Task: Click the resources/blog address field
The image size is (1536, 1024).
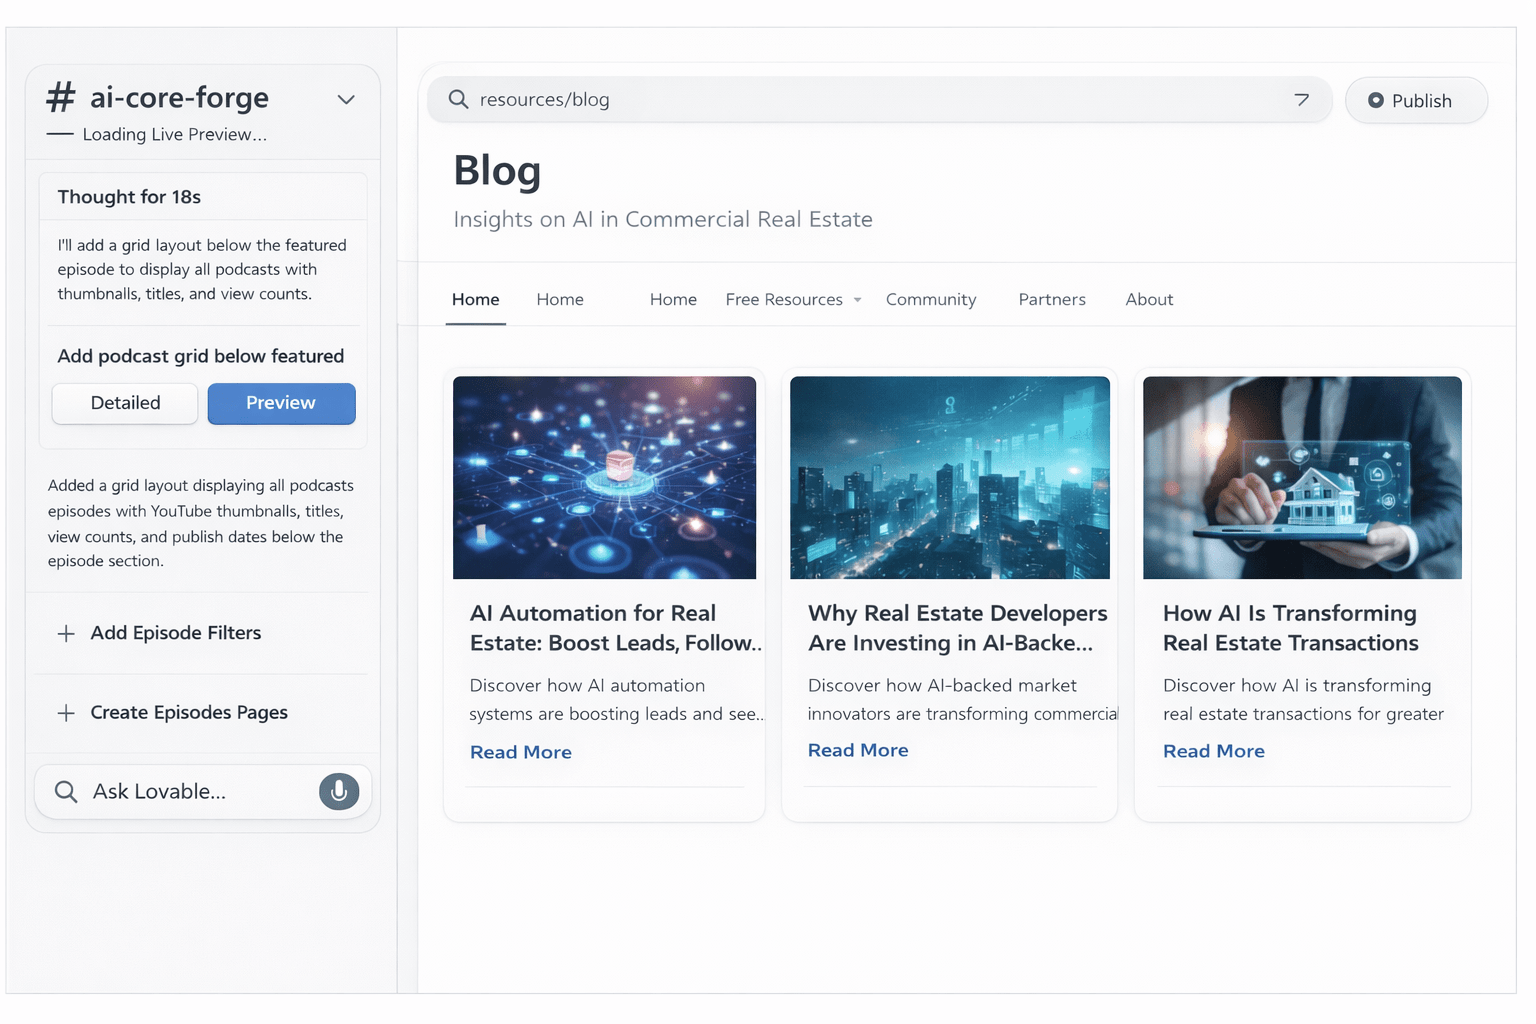Action: pos(700,99)
